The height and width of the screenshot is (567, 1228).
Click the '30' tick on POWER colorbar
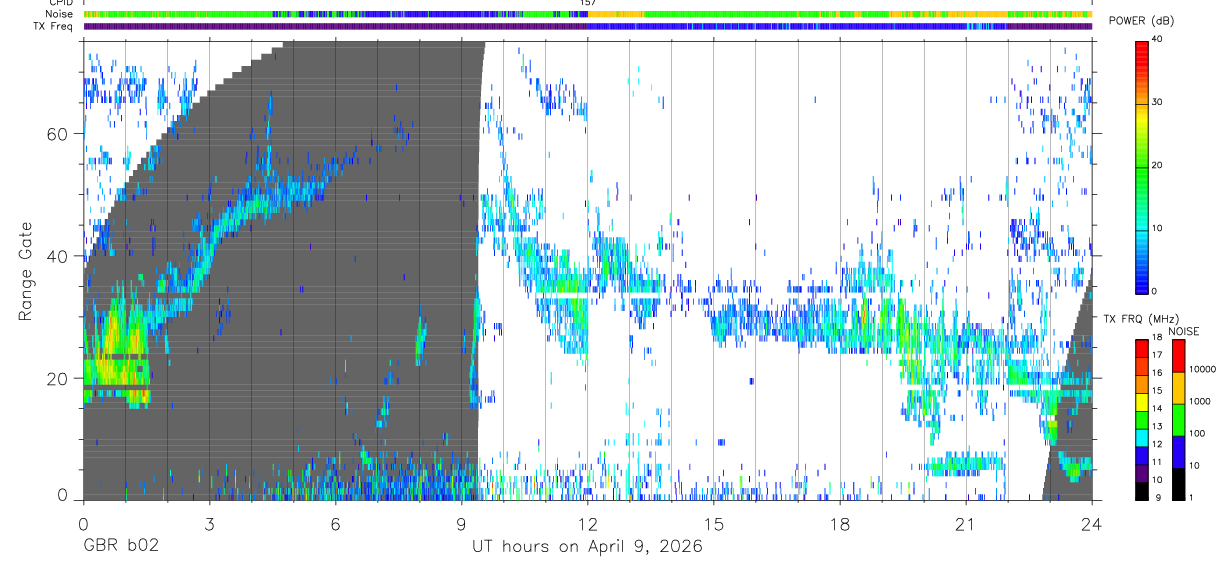pyautogui.click(x=1159, y=103)
